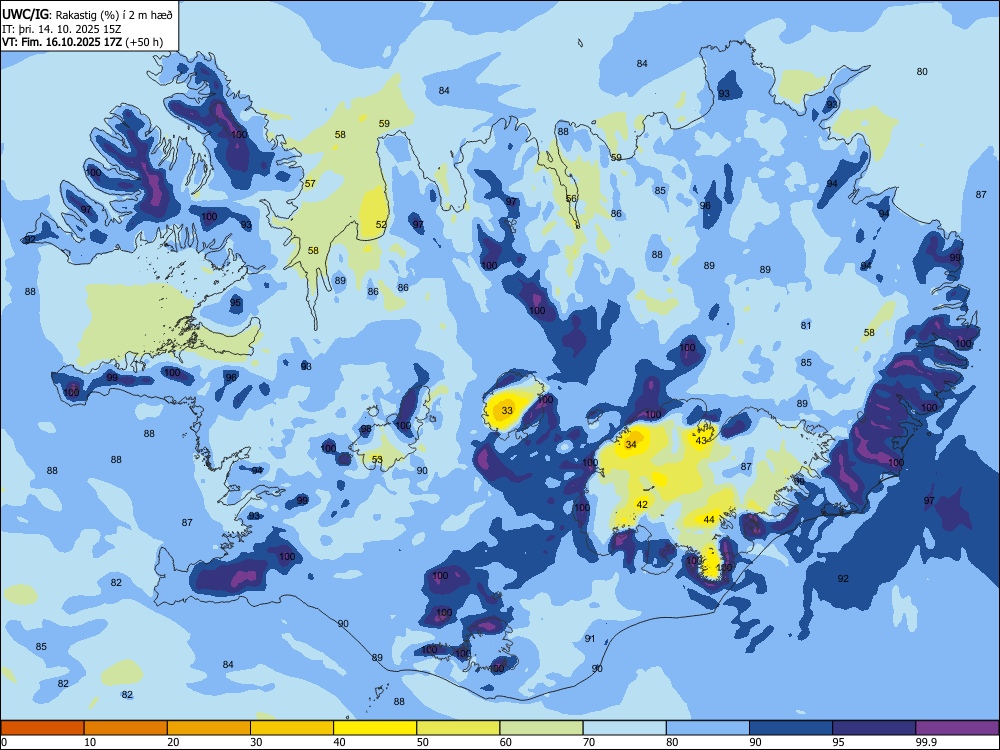
Task: Click the humidity value 33 on the map
Action: (x=507, y=410)
